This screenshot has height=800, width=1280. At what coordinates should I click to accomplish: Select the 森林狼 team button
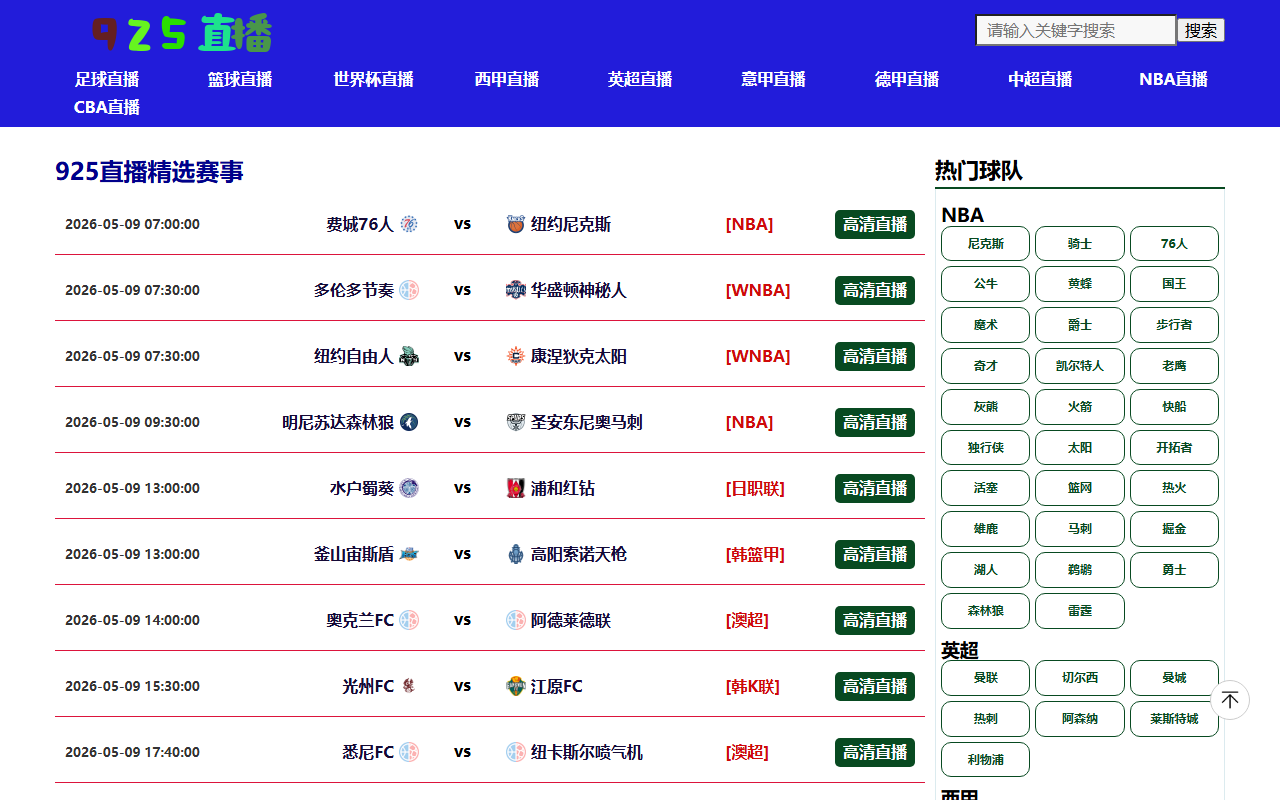985,611
